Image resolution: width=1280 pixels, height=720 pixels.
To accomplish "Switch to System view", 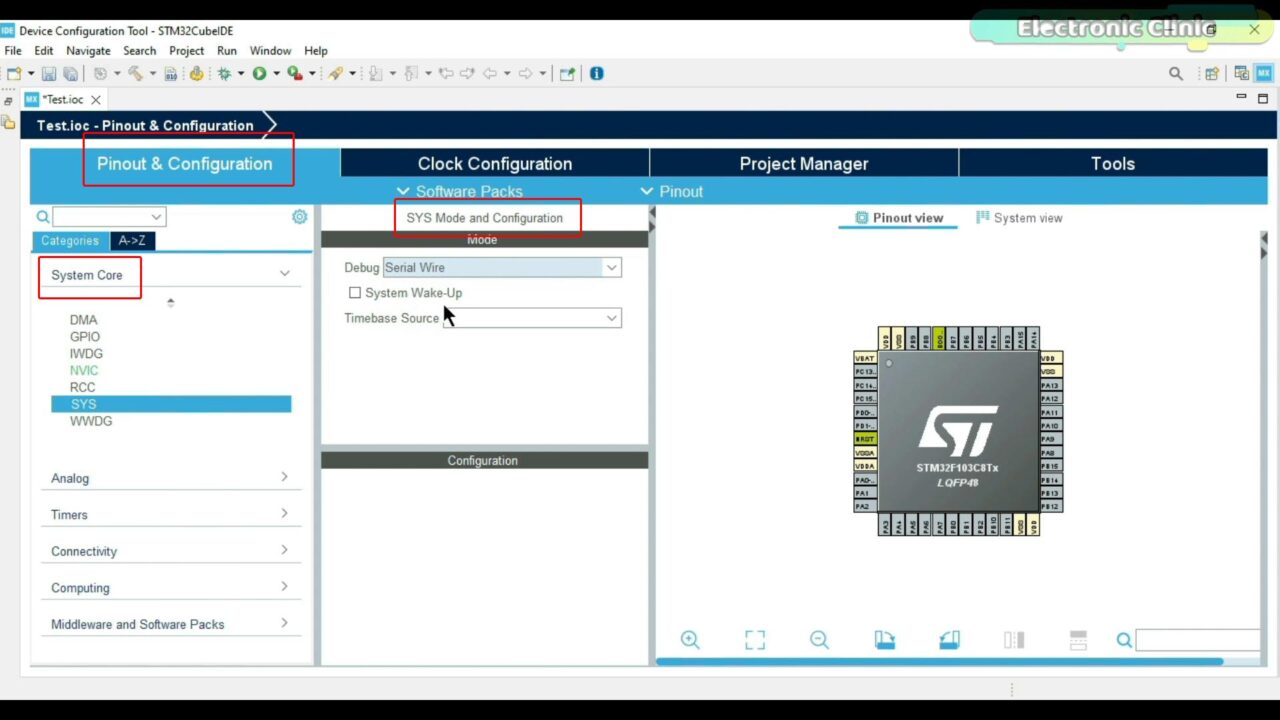I will (x=1019, y=217).
